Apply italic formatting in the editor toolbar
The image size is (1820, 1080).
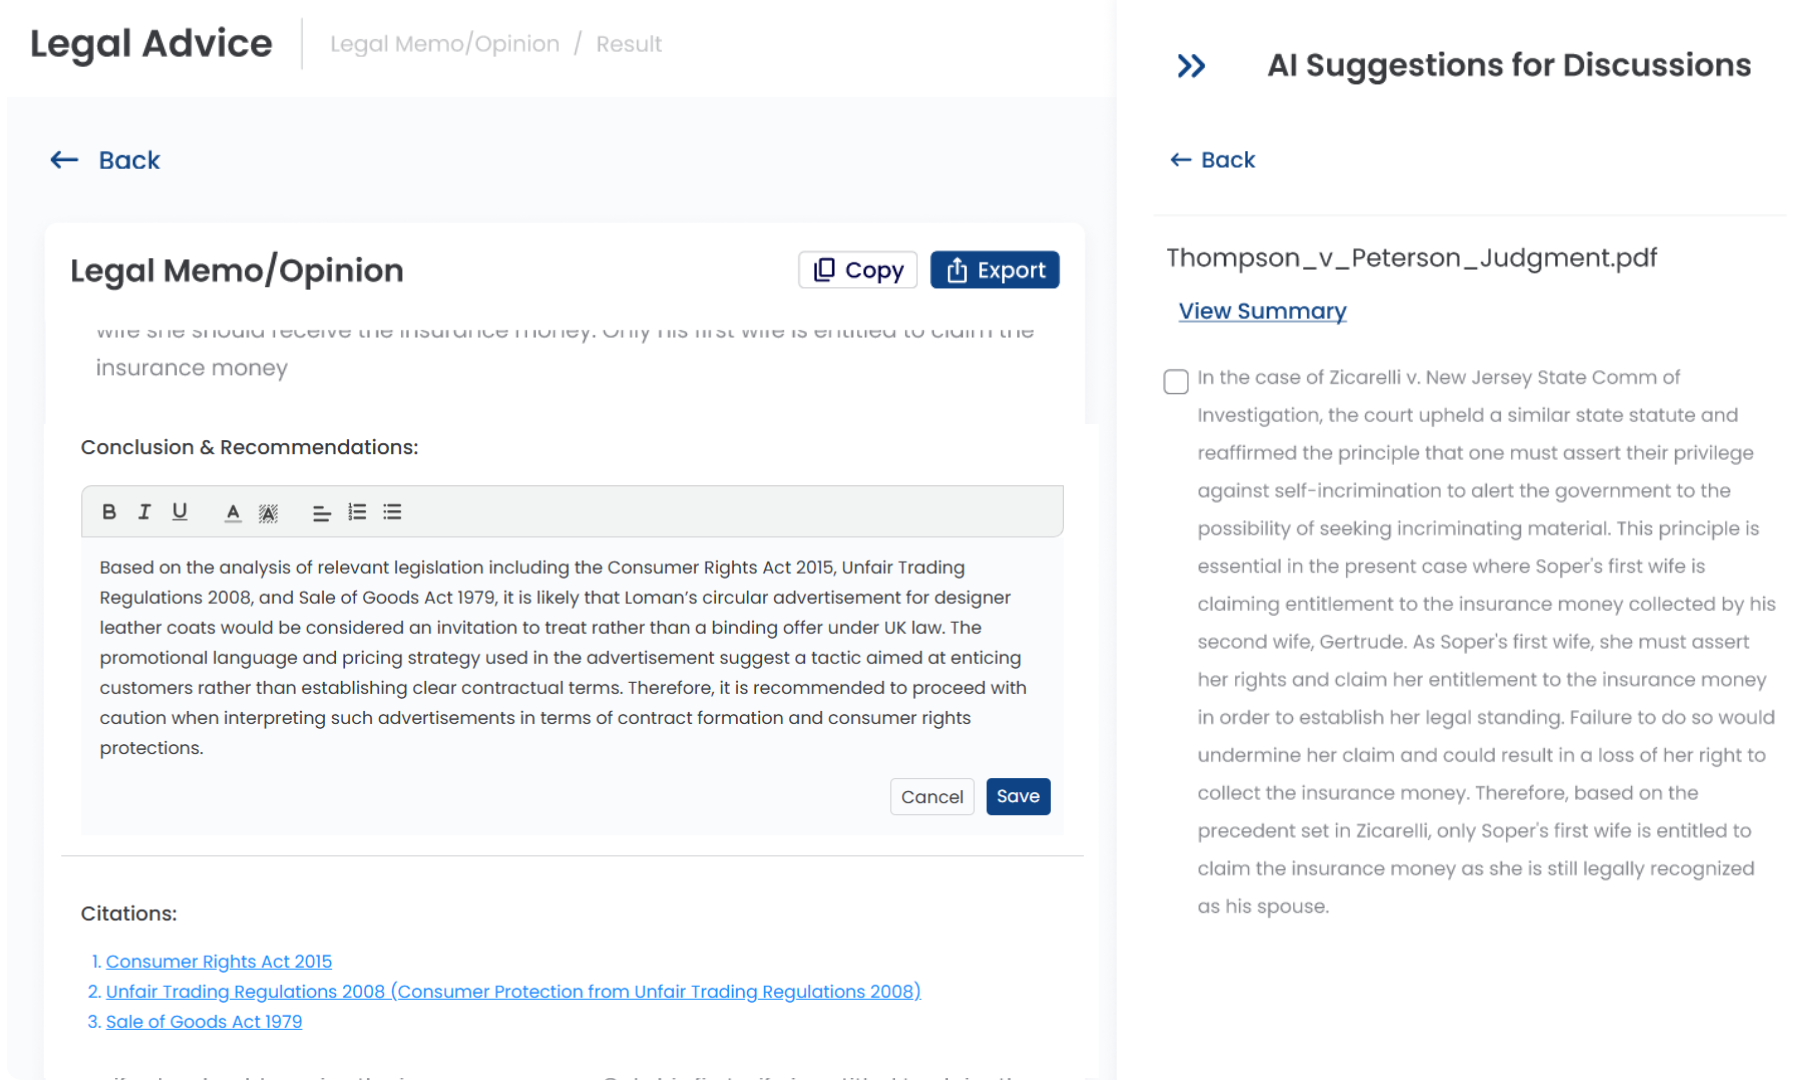pyautogui.click(x=144, y=512)
